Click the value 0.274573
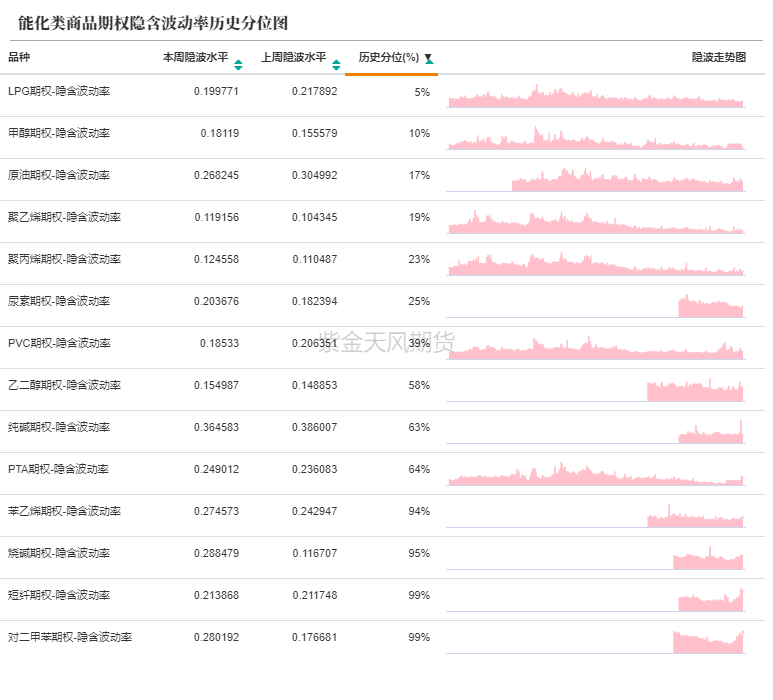This screenshot has width=773, height=700. click(x=216, y=511)
